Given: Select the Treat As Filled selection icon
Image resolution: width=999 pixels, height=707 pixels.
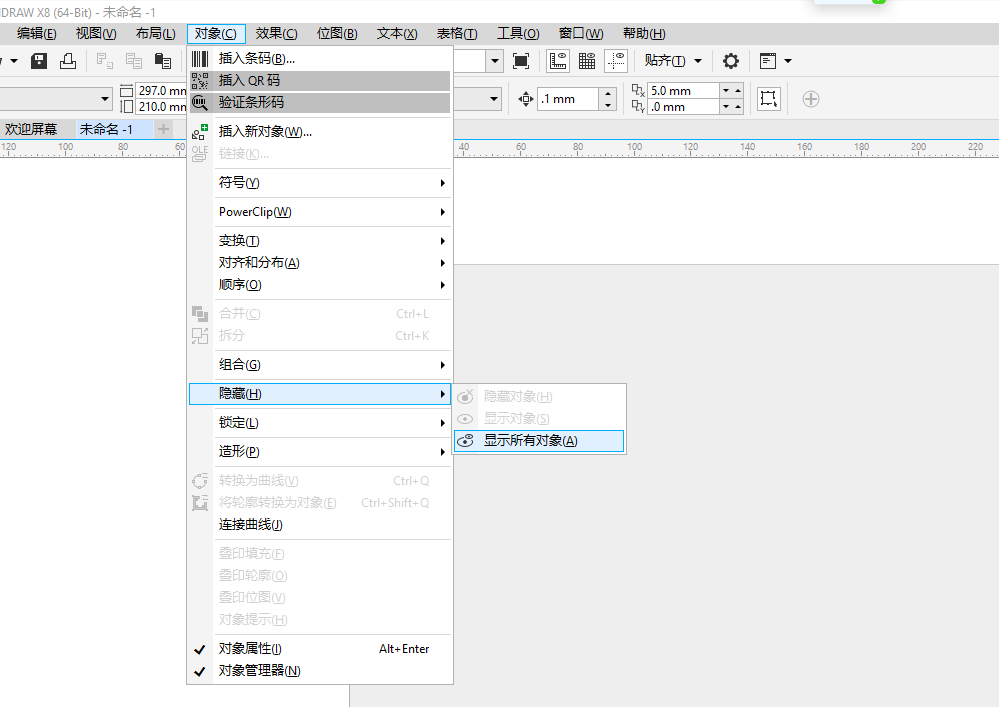Looking at the screenshot, I should [x=521, y=60].
